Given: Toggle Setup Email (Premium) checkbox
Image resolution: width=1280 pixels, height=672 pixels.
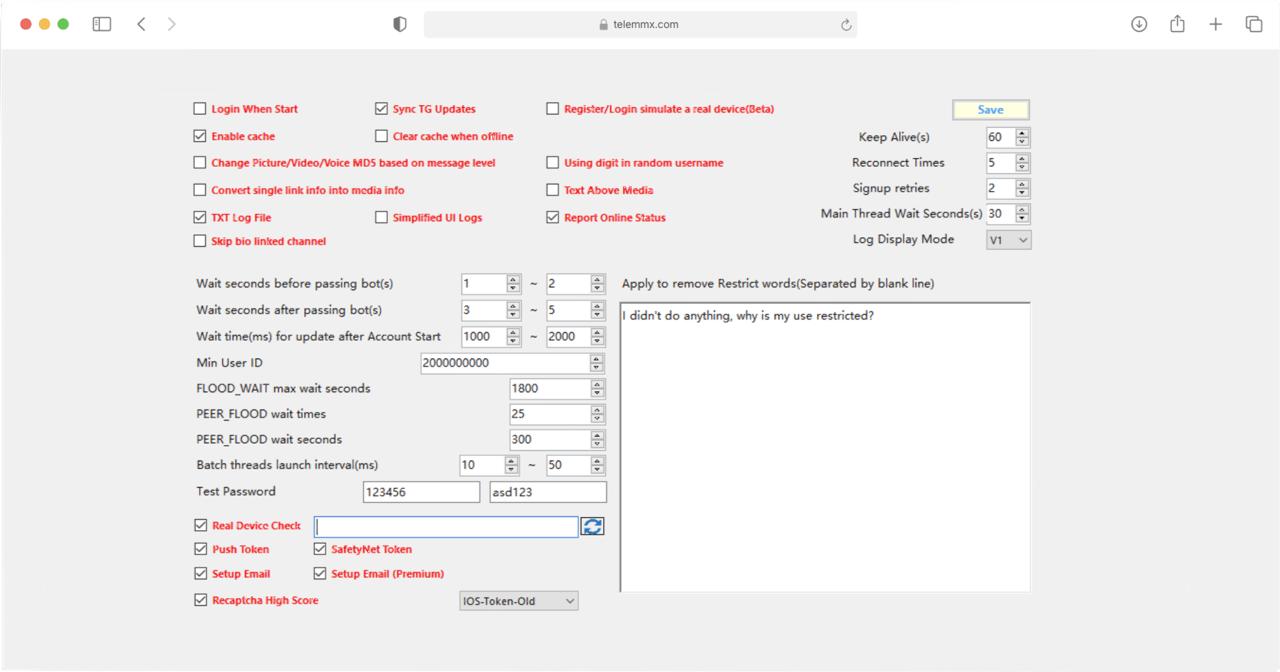Looking at the screenshot, I should point(320,574).
